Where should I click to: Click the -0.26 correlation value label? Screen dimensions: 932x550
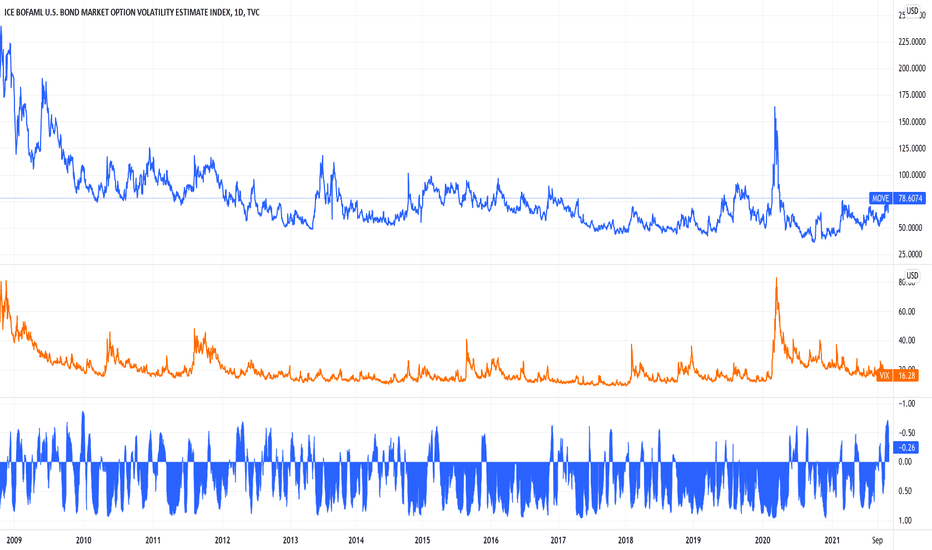[906, 447]
